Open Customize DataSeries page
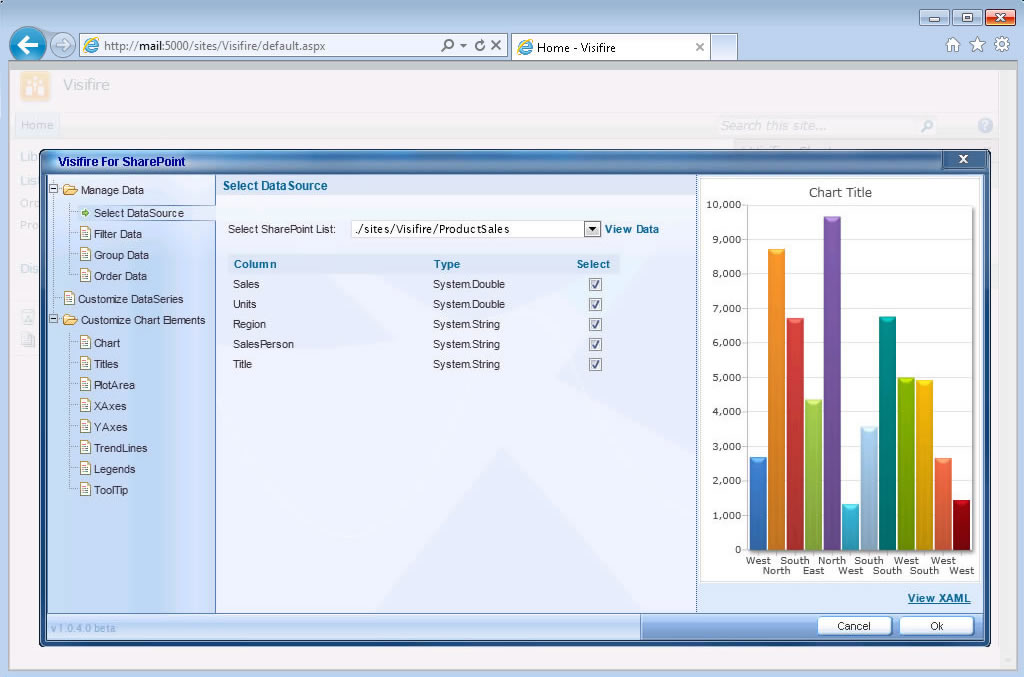 pyautogui.click(x=131, y=298)
